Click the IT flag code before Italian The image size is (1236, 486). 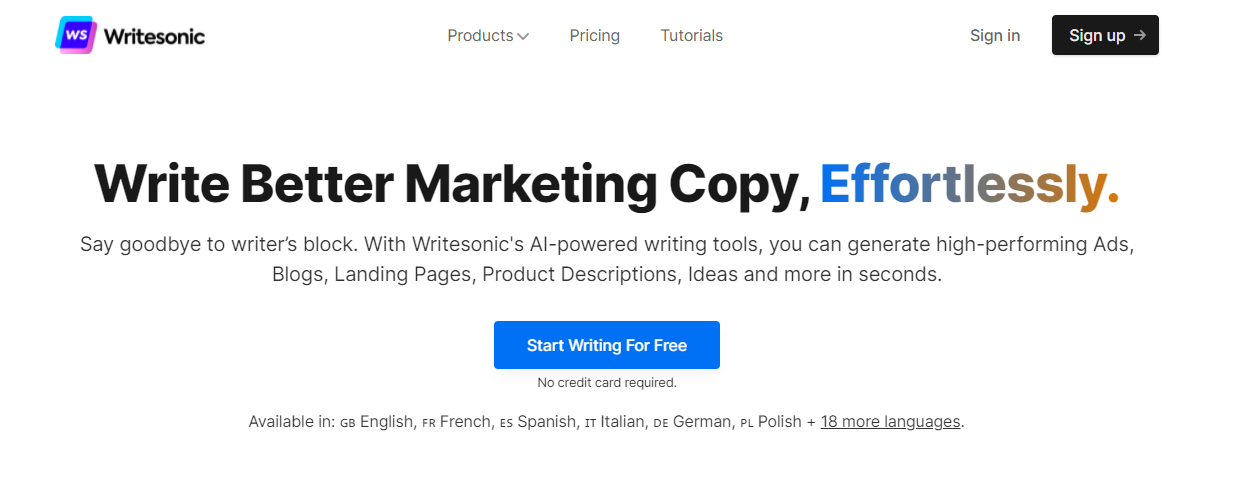[590, 424]
